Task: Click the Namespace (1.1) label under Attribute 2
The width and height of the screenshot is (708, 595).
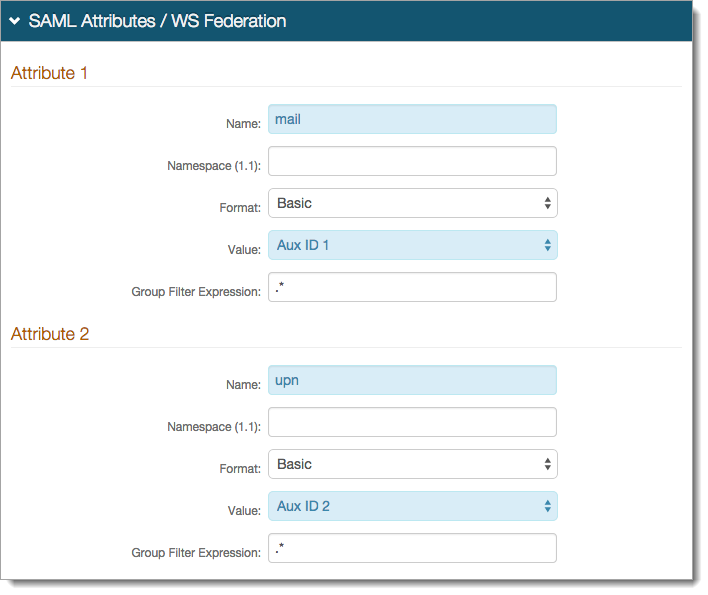Action: 214,427
